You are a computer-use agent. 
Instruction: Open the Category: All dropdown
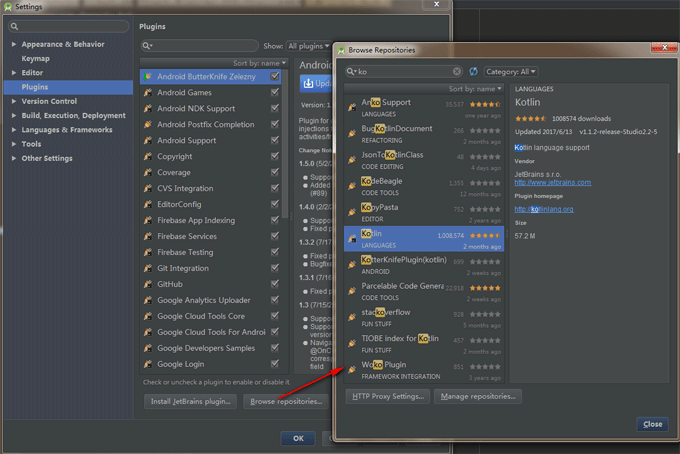click(x=511, y=72)
